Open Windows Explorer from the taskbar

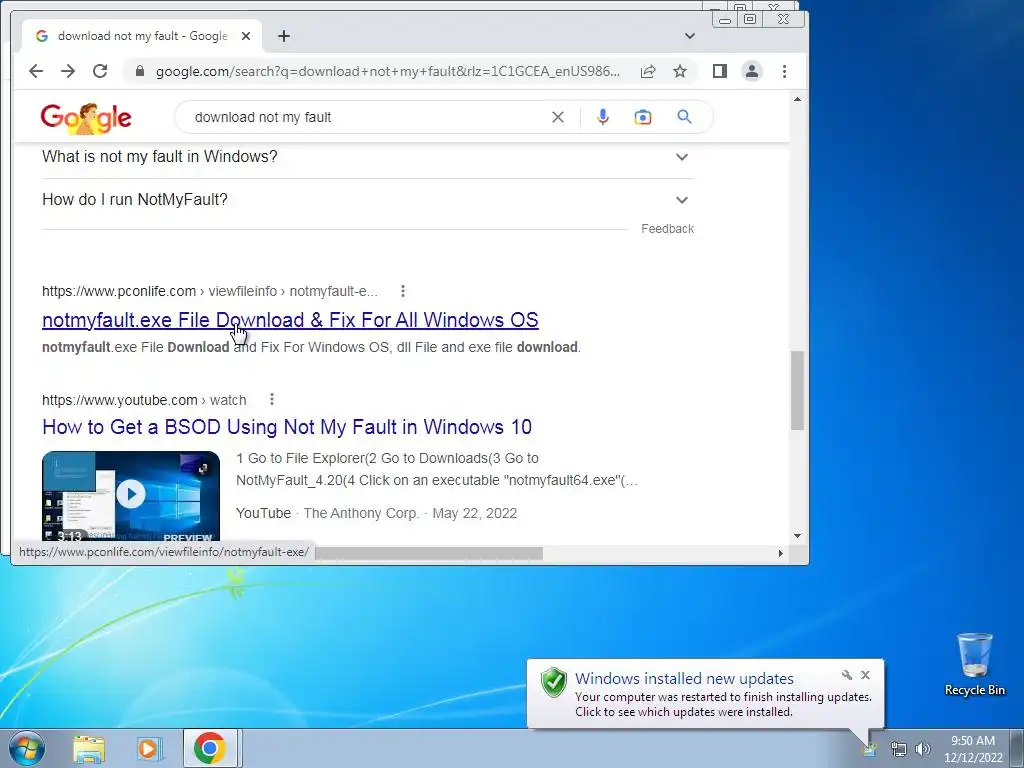[x=89, y=748]
